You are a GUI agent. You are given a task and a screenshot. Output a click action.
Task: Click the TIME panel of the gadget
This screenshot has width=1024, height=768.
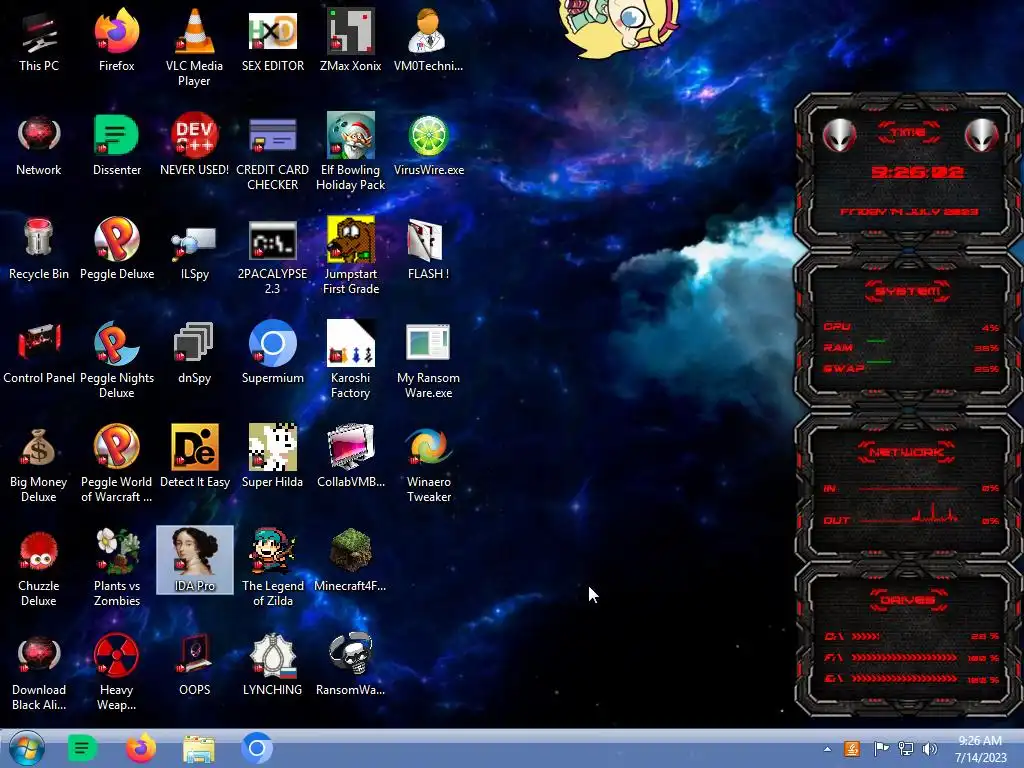click(908, 172)
